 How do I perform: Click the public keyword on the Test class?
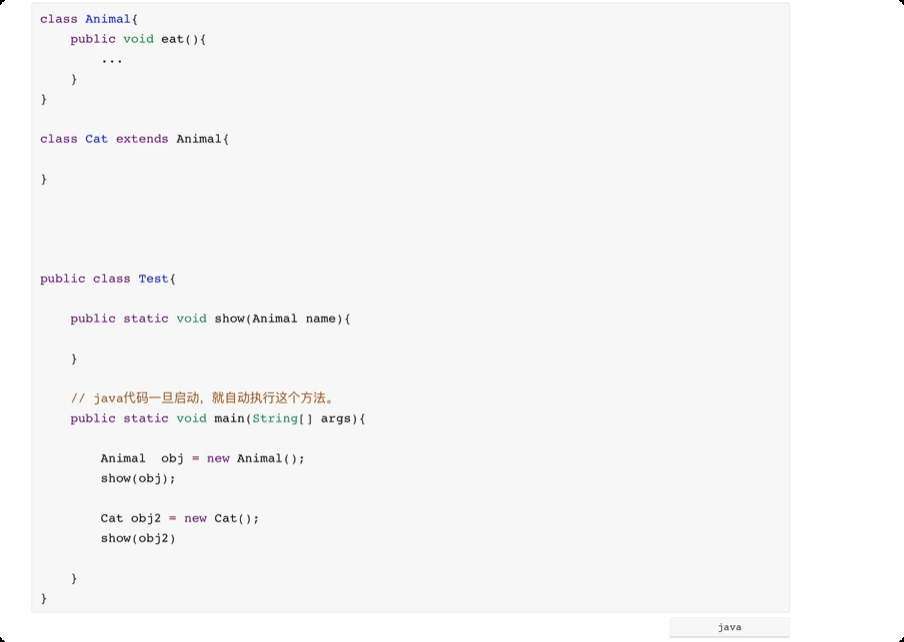[59, 278]
